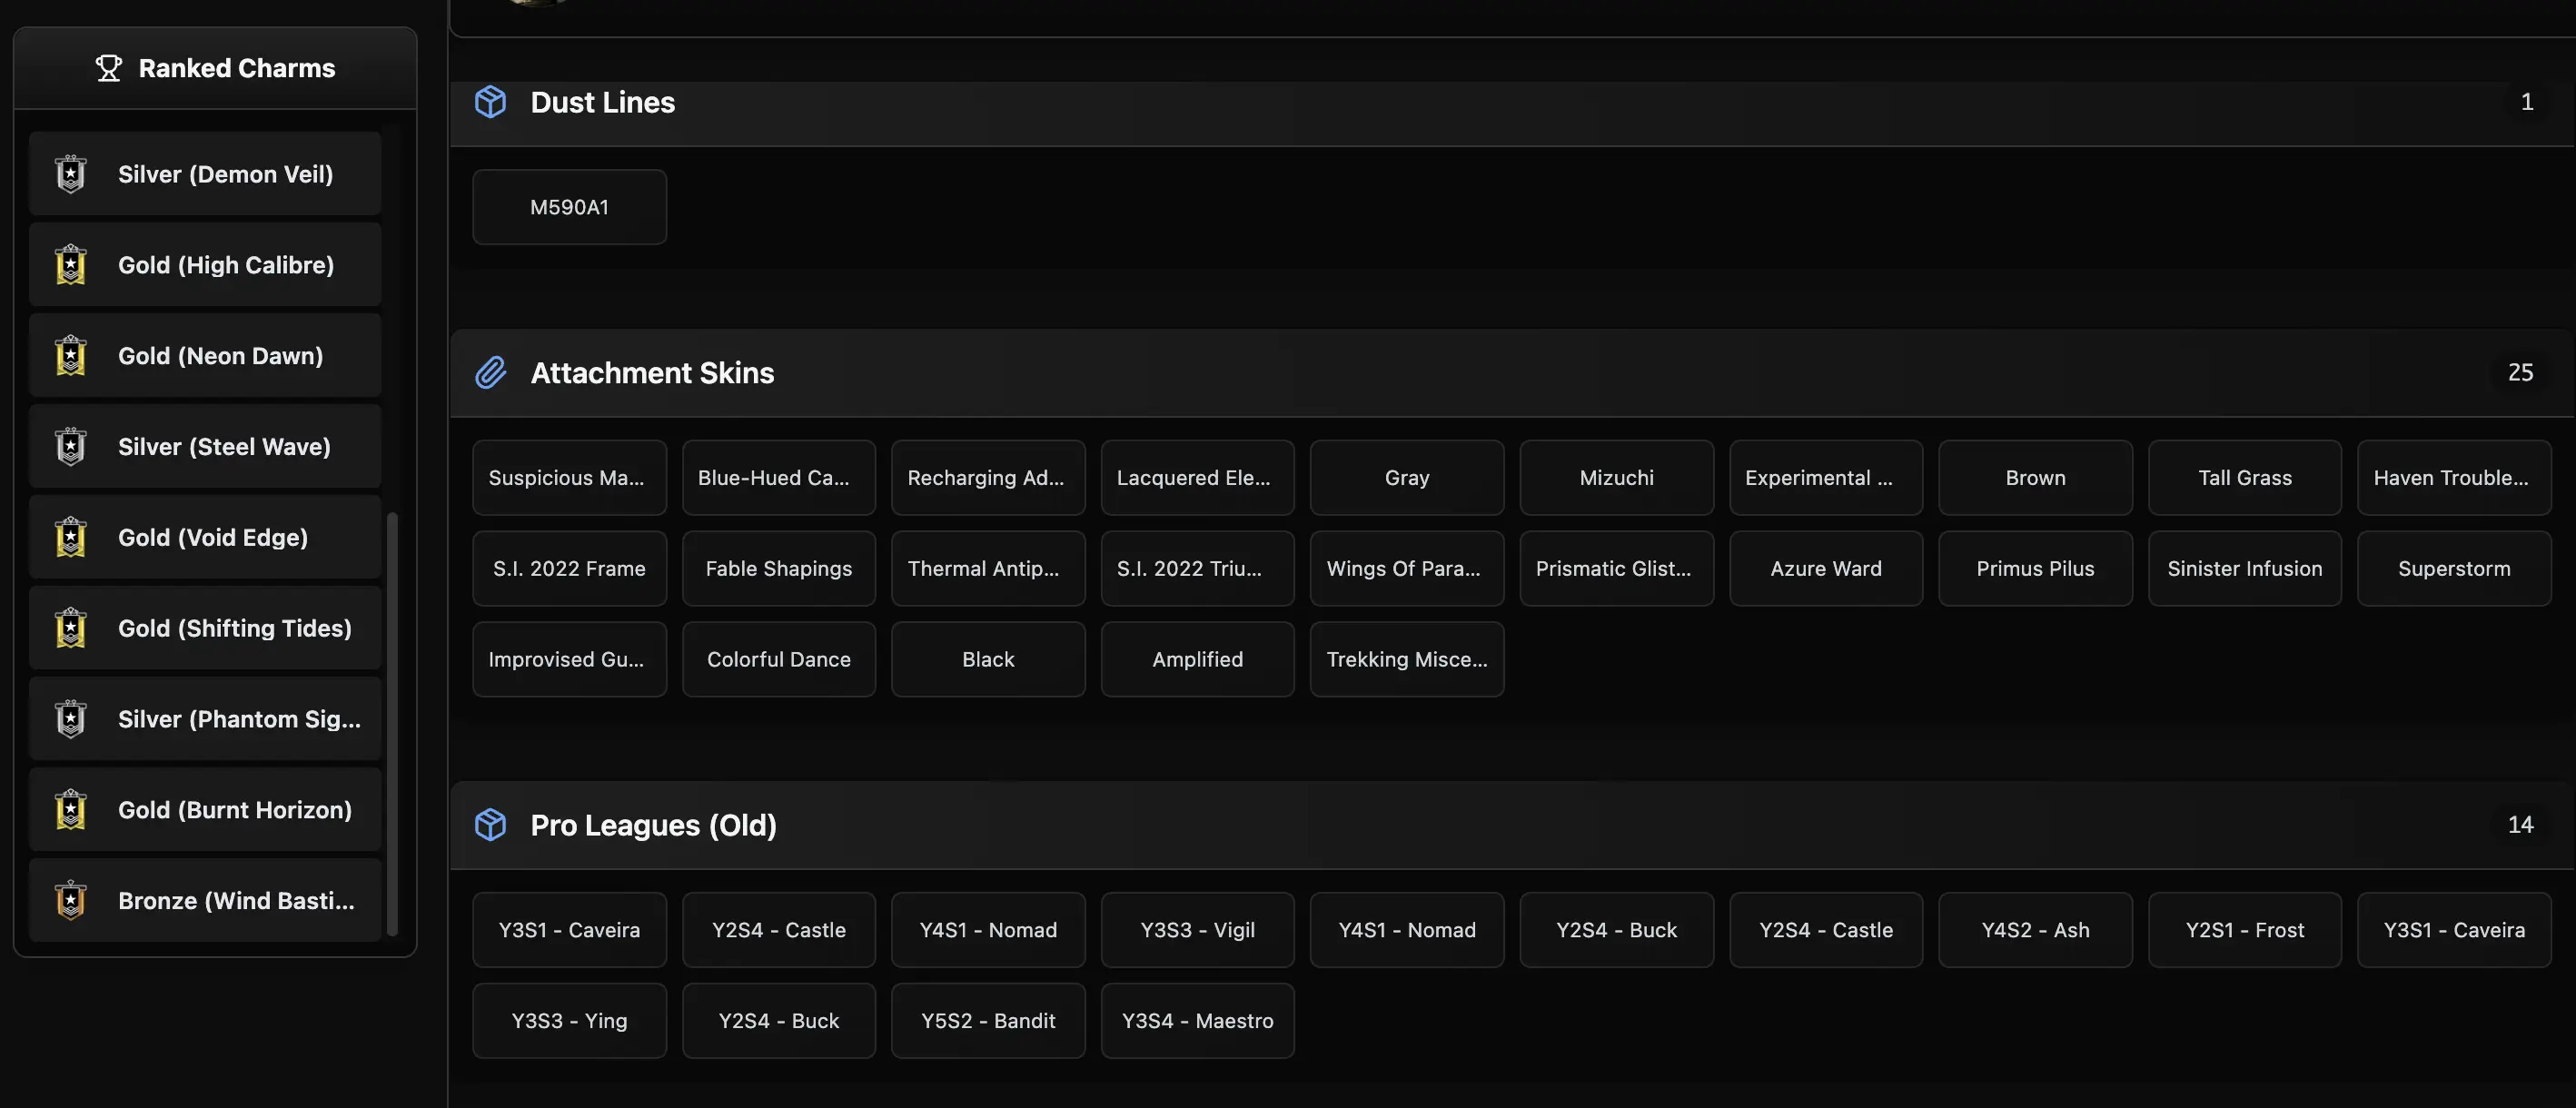Image resolution: width=2576 pixels, height=1108 pixels.
Task: Click the Ranked Charms trophy icon
Action: point(108,68)
